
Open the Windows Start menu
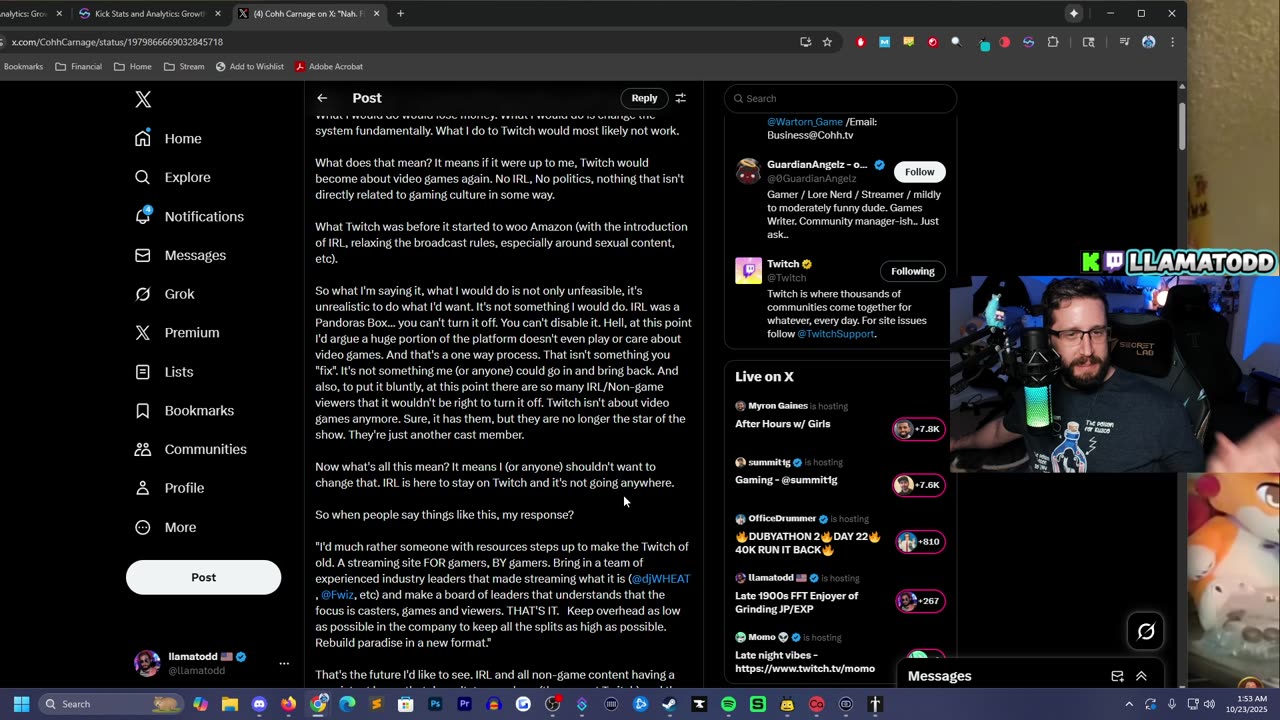21,704
